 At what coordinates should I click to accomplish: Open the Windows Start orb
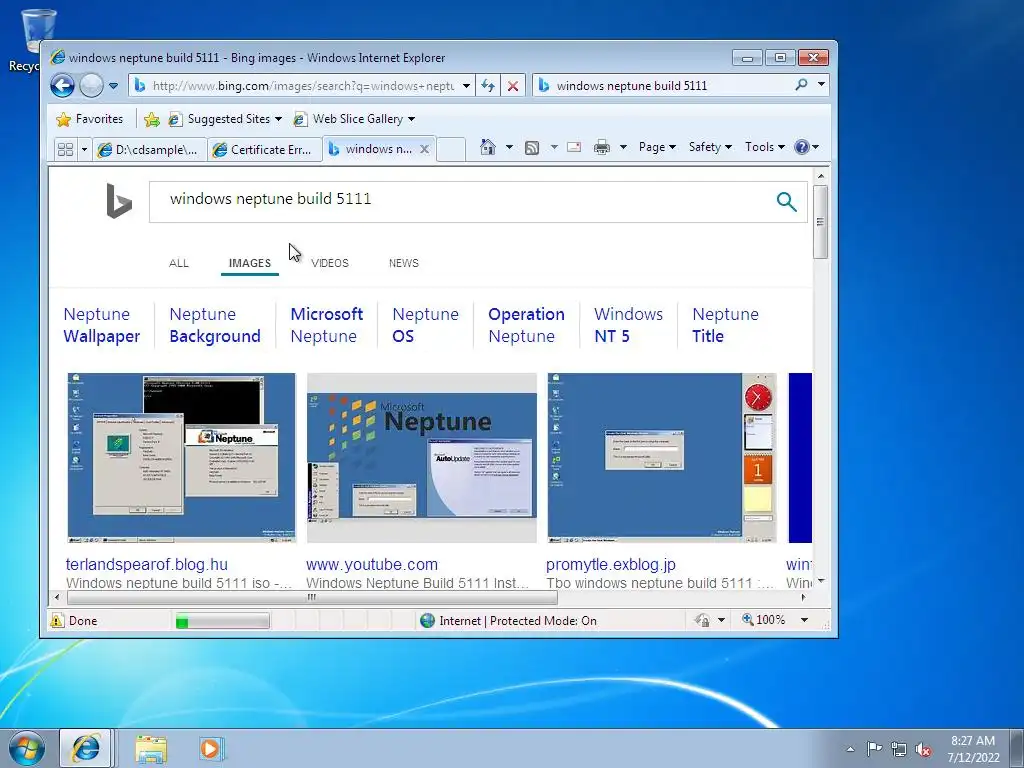[x=27, y=748]
